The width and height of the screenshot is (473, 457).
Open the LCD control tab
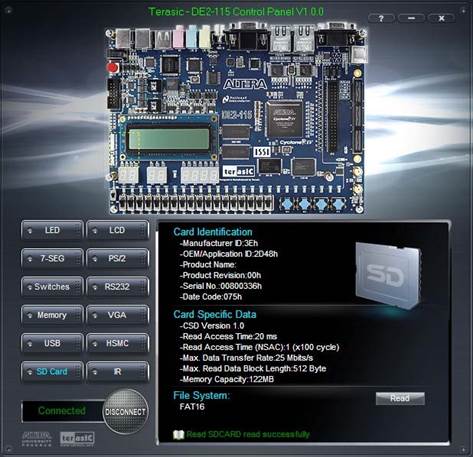click(x=117, y=230)
